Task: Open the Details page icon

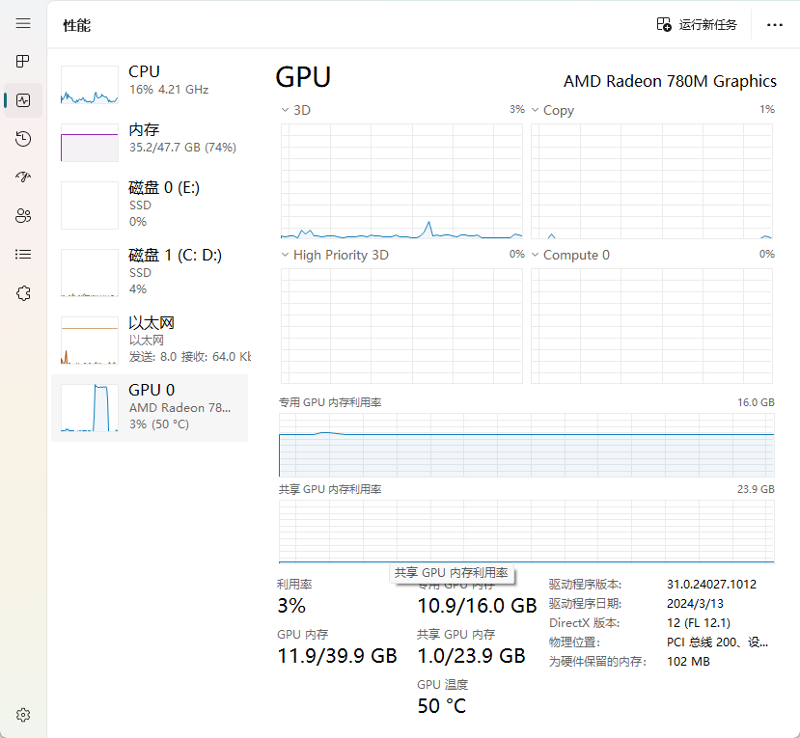Action: (x=23, y=254)
